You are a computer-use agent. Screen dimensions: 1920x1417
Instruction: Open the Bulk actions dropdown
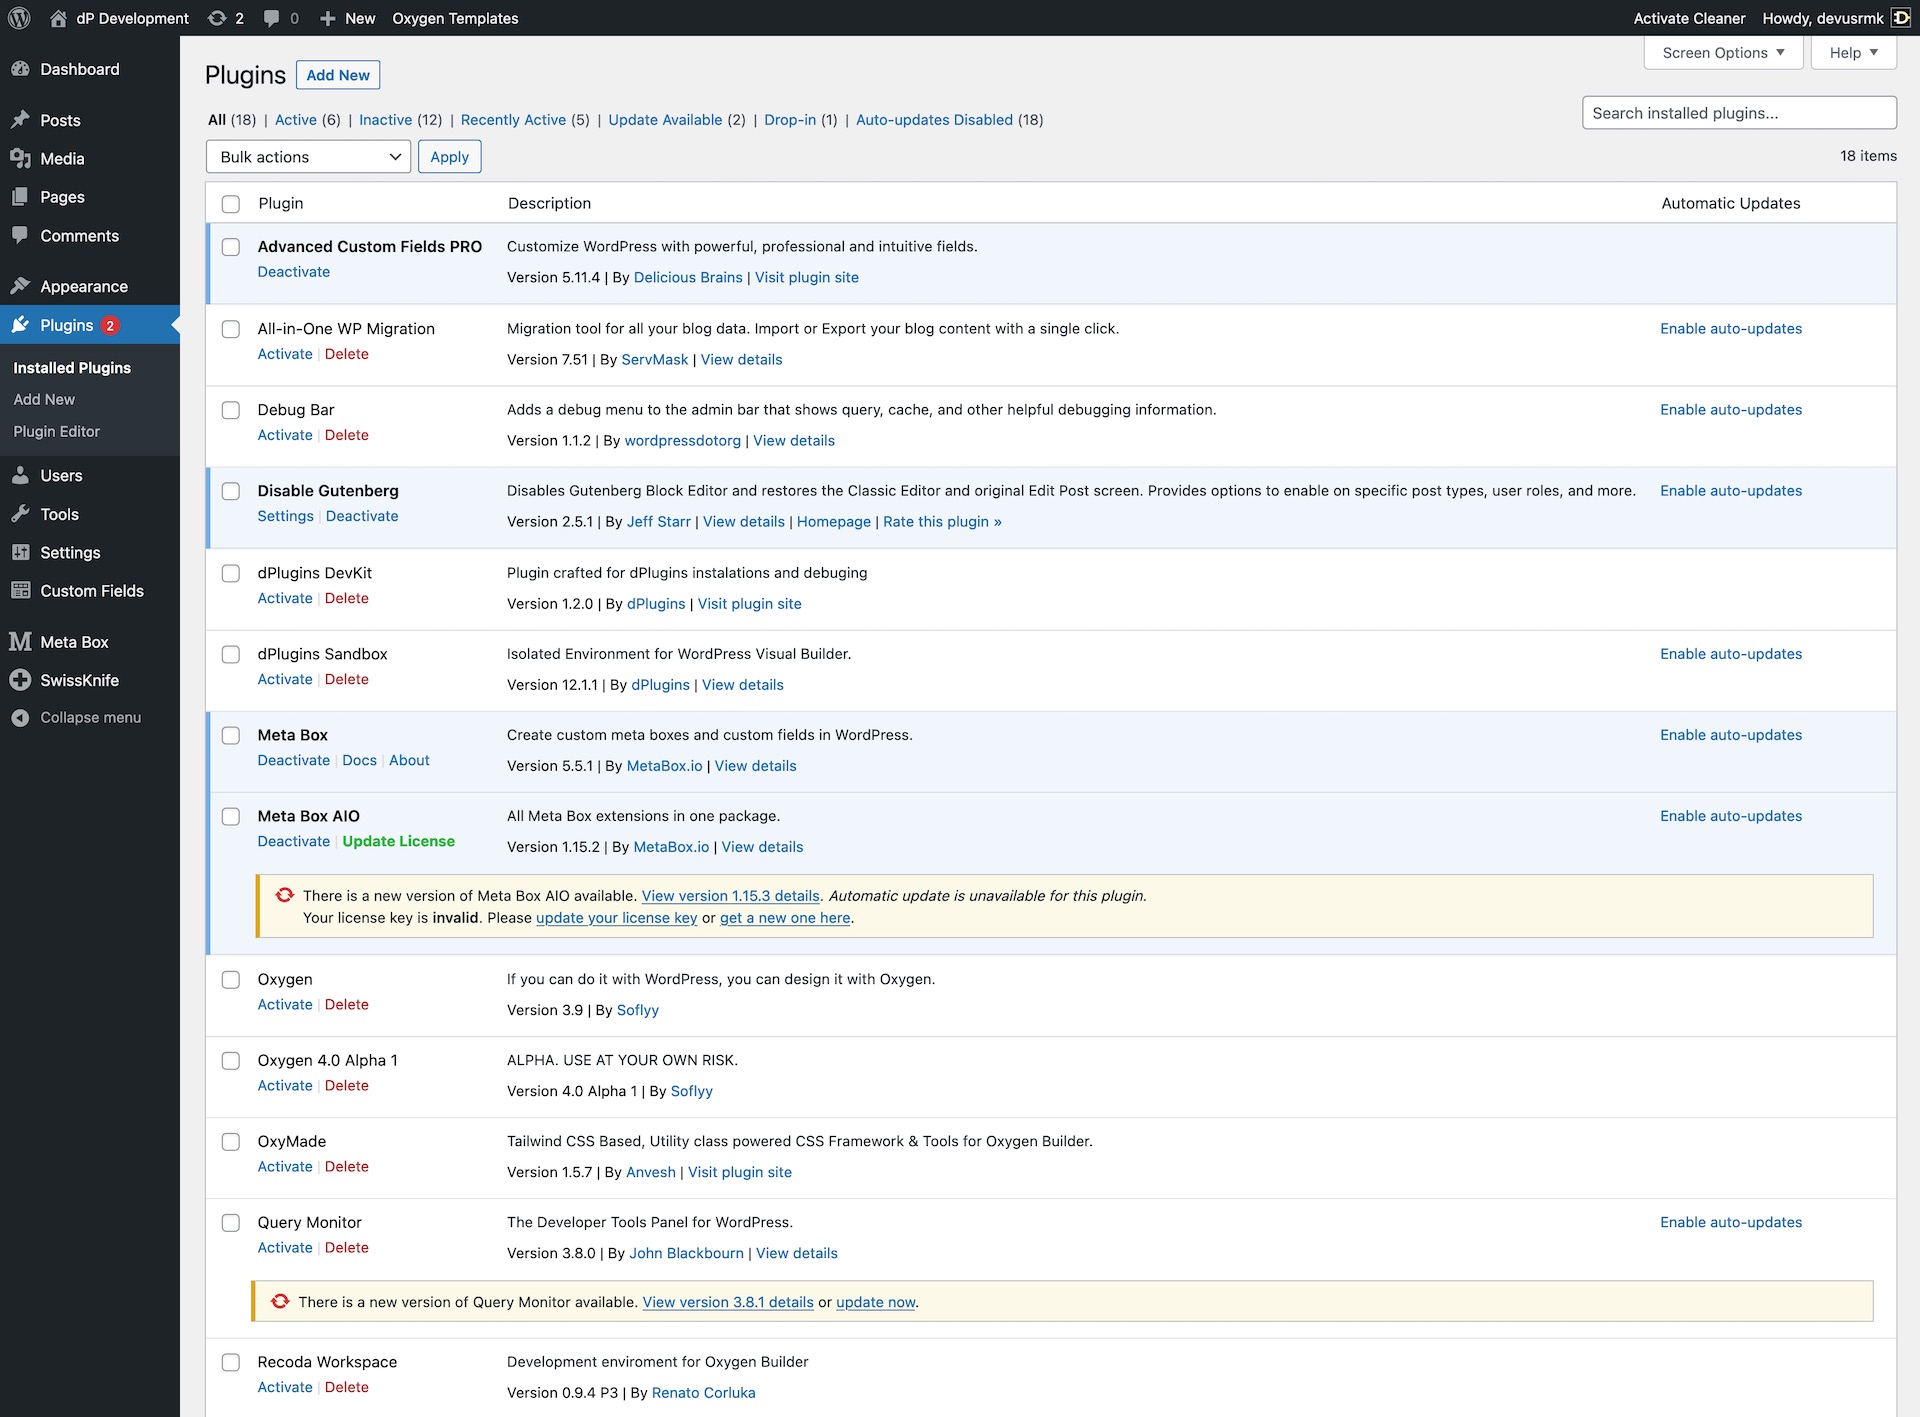click(308, 157)
